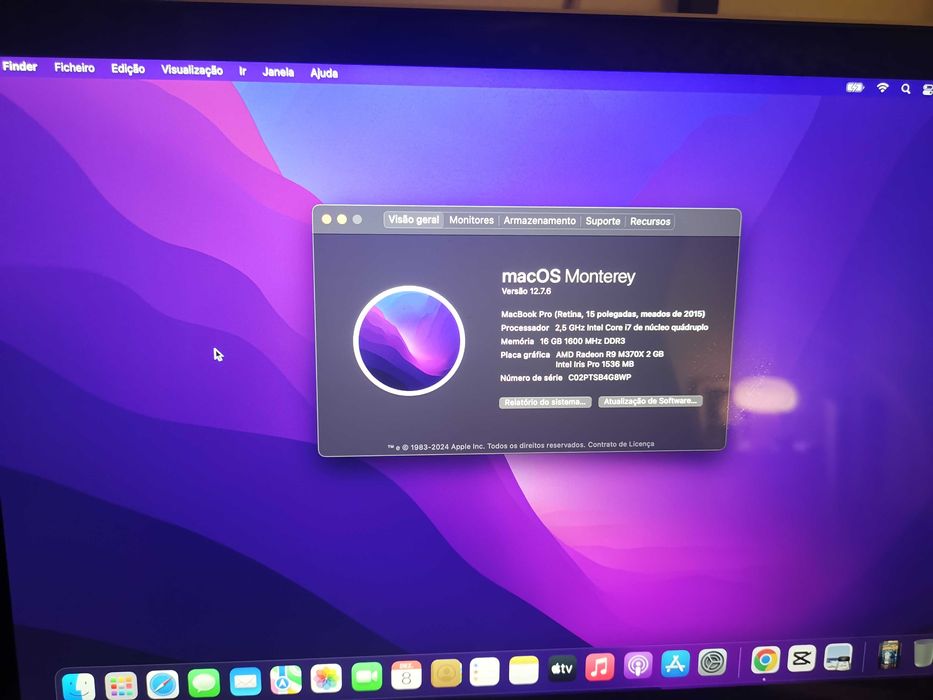Screen dimensions: 933x700
Task: Switch to the Armazenamento tab
Action: coord(540,221)
